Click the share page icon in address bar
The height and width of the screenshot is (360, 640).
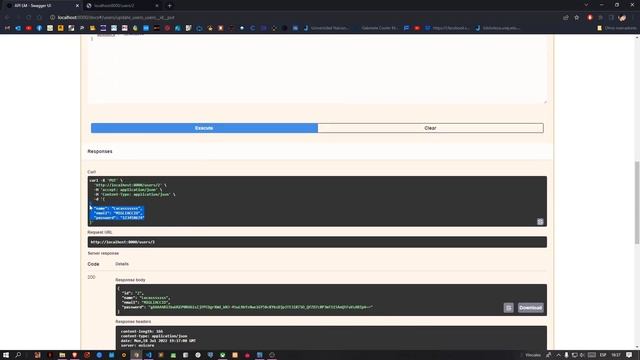pos(566,18)
